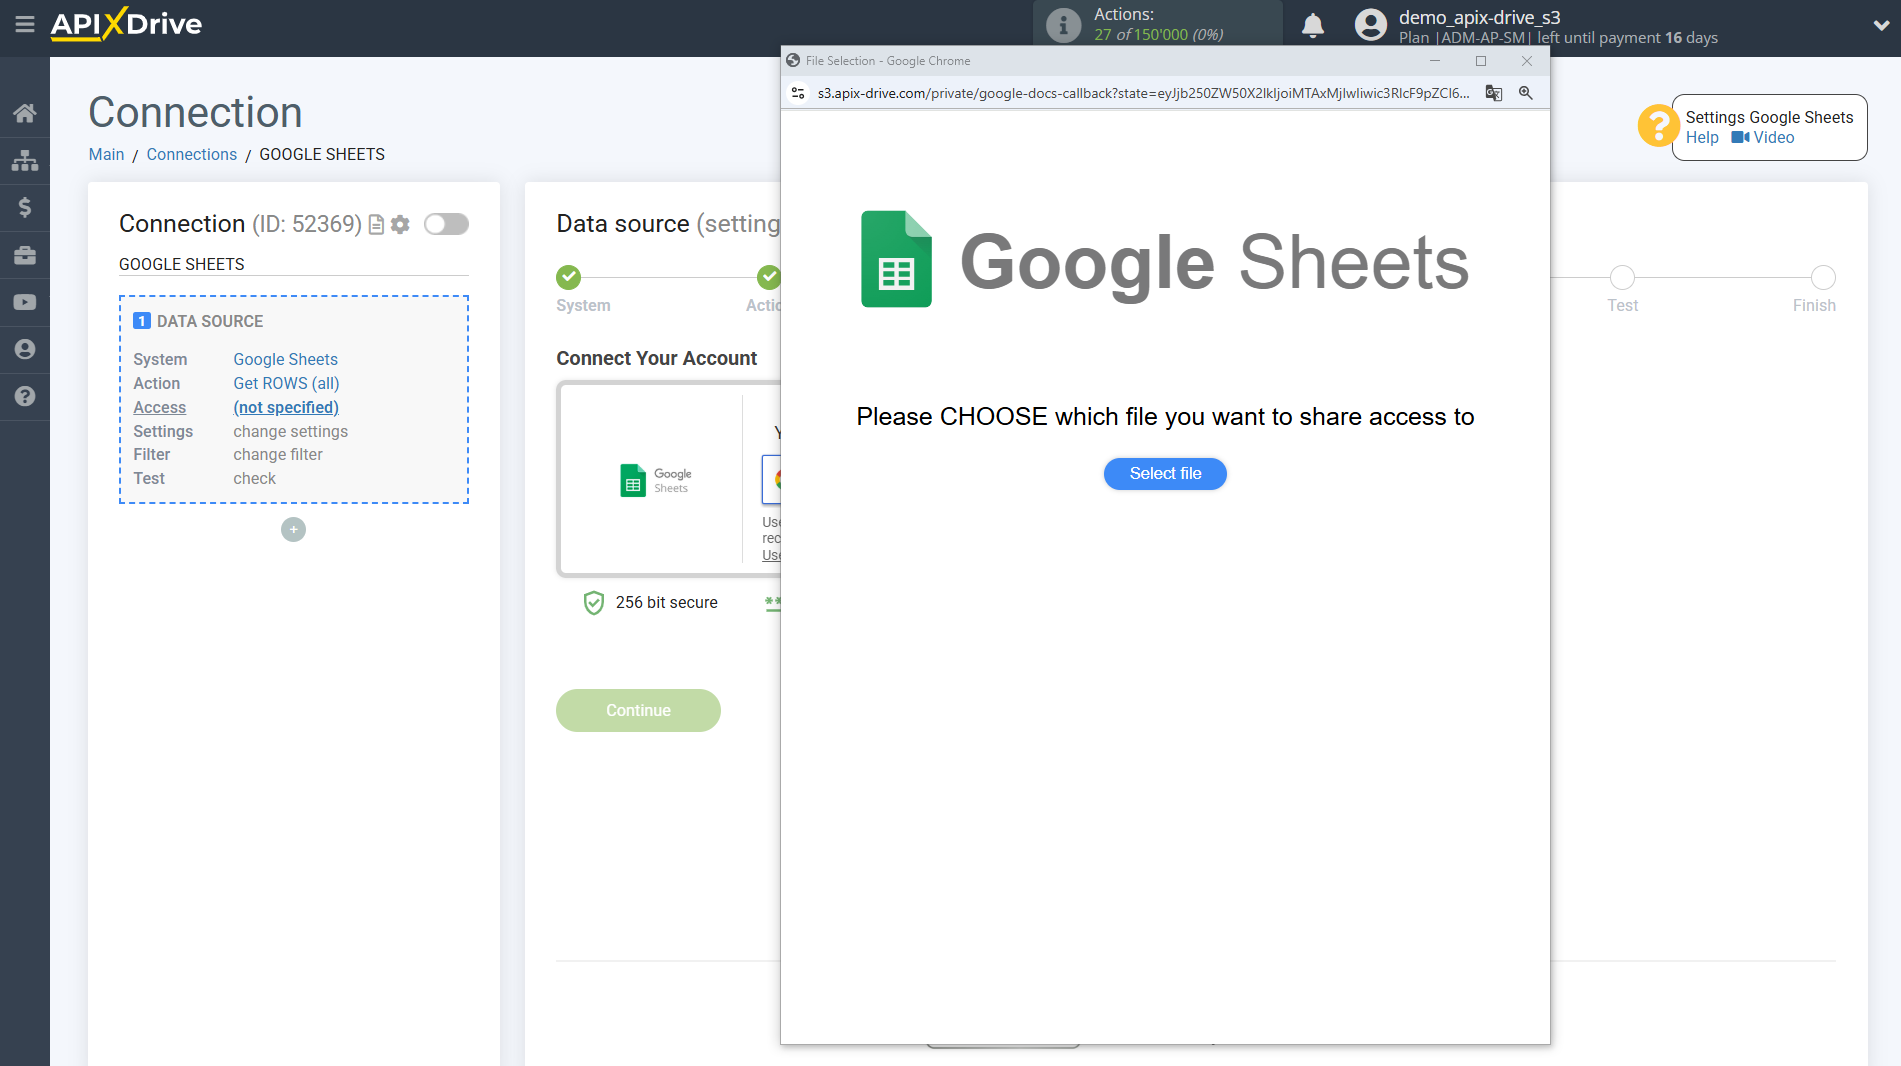Image resolution: width=1901 pixels, height=1066 pixels.
Task: Open connection settings gear icon
Action: click(400, 225)
